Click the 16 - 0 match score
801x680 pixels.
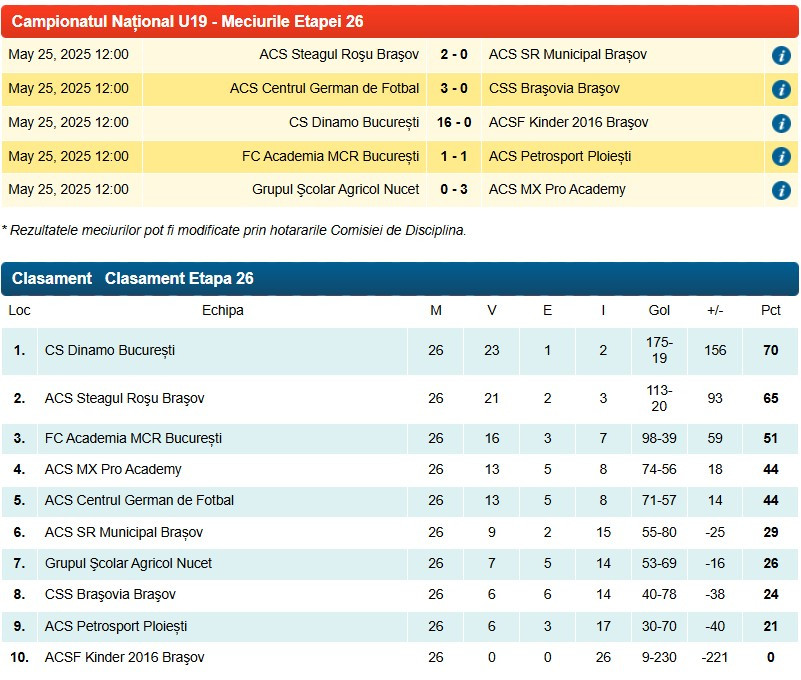point(454,123)
